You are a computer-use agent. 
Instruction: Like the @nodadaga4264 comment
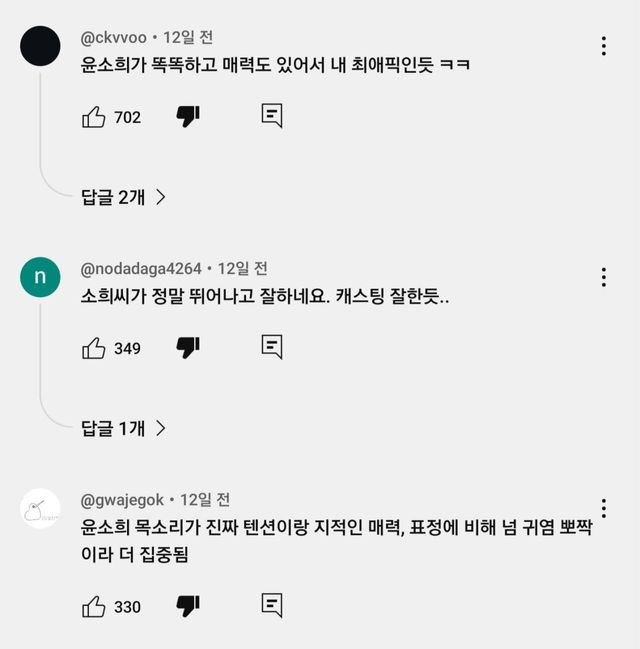point(94,348)
